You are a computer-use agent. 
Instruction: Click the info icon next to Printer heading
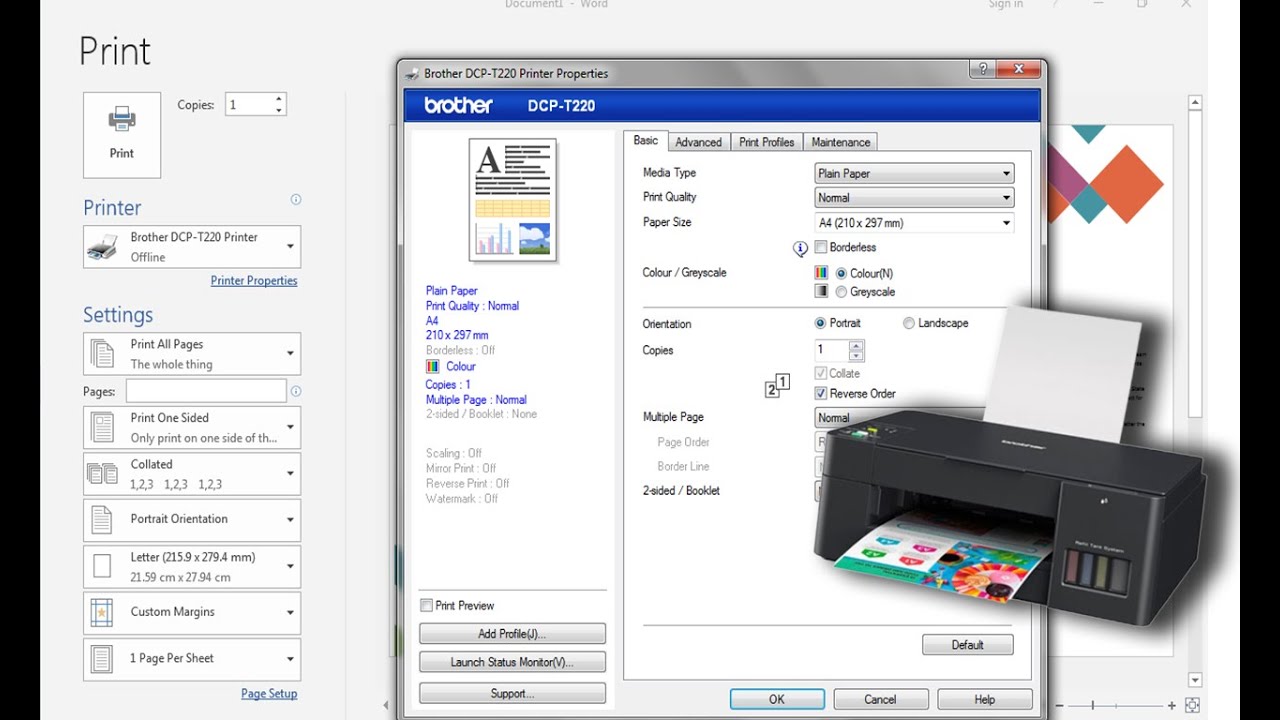[295, 199]
